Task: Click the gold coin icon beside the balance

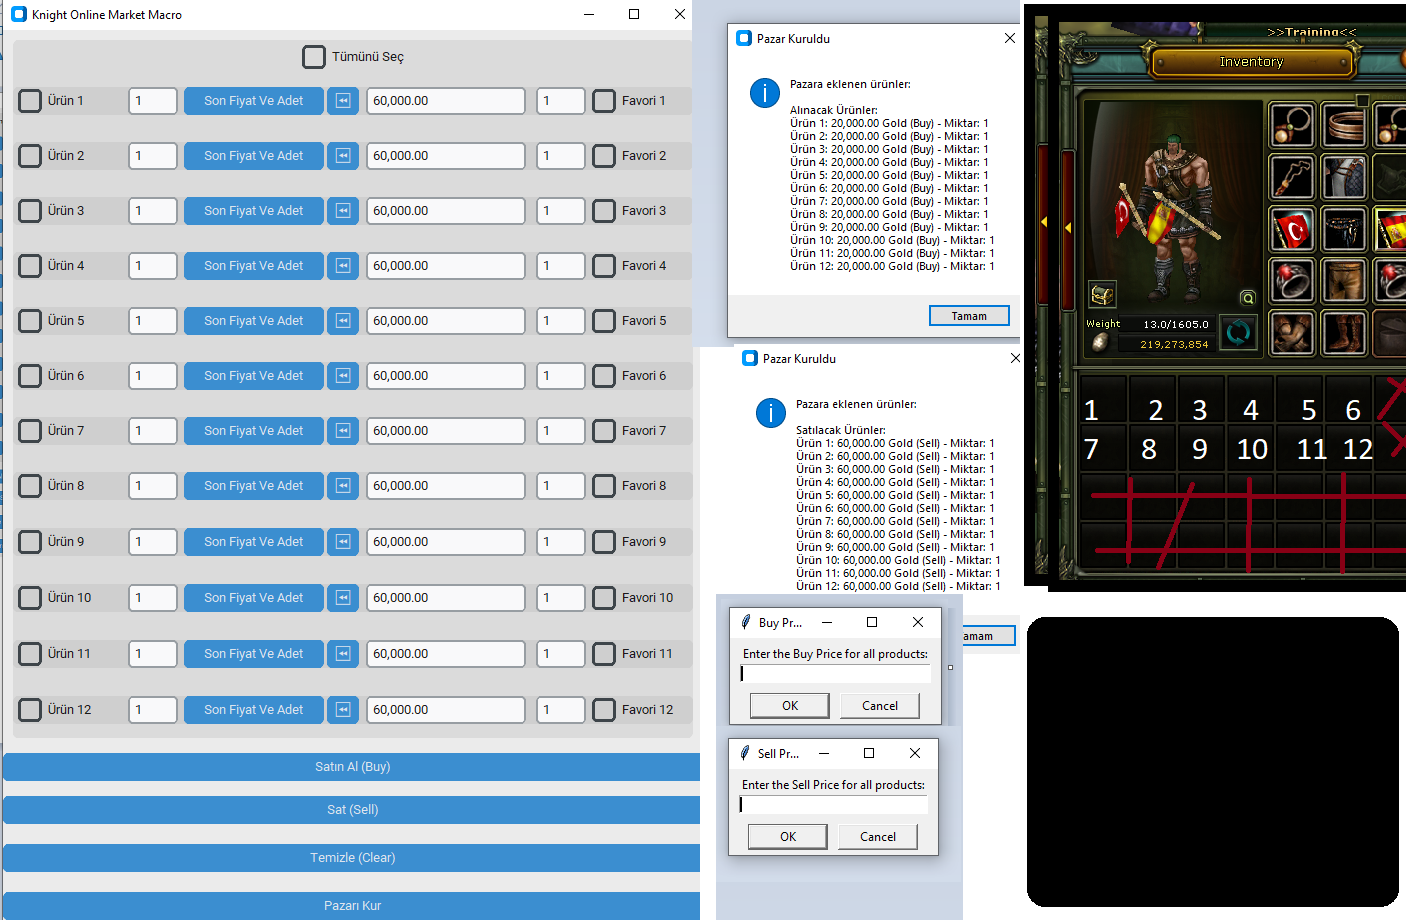Action: [x=1101, y=342]
